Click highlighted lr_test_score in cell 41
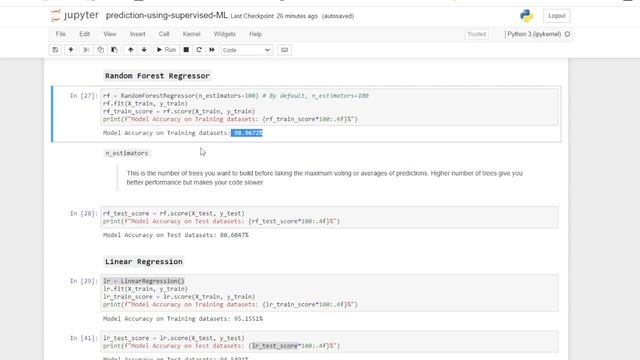This screenshot has height=360, width=640. (x=275, y=346)
